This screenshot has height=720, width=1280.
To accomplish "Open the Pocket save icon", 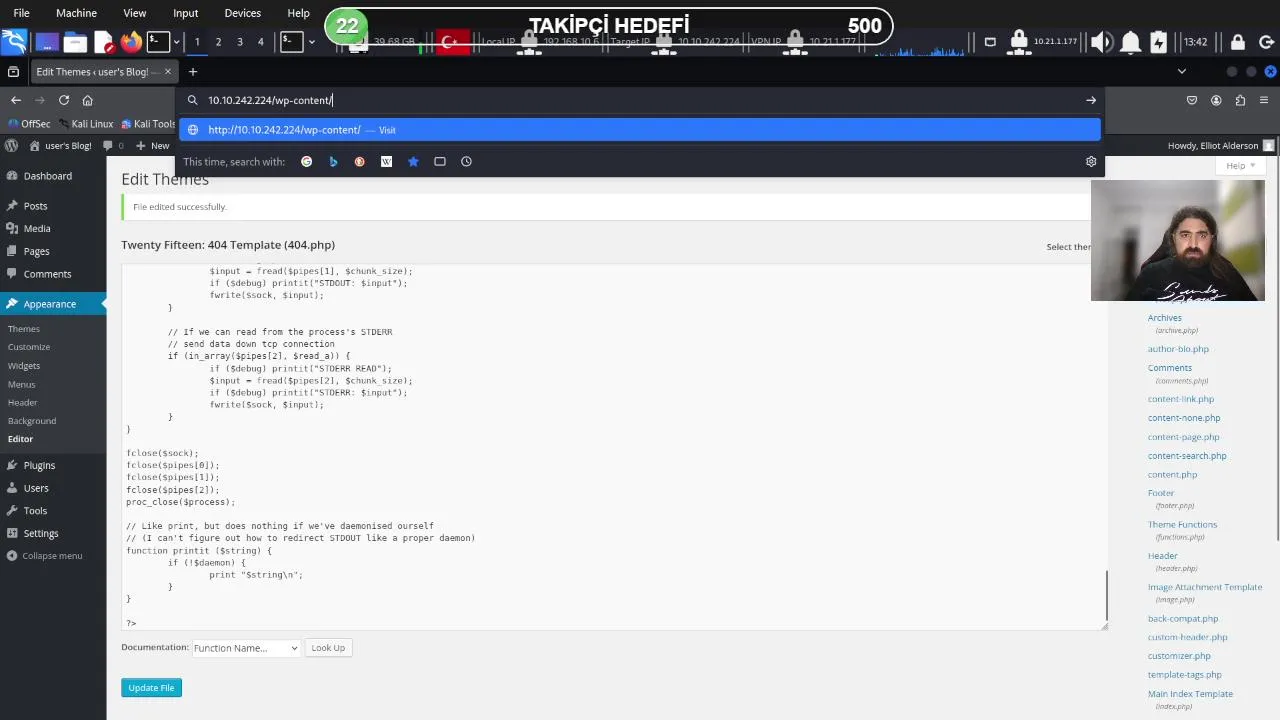I will (x=1192, y=100).
